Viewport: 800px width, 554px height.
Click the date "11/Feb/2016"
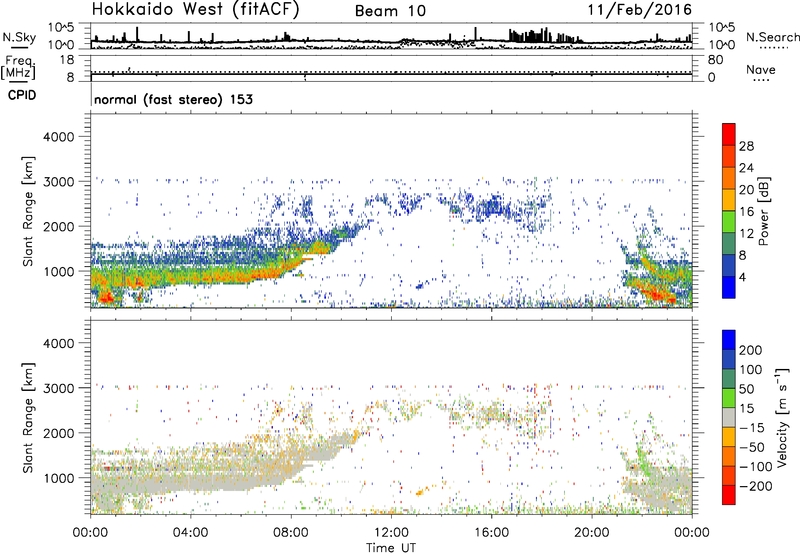click(x=640, y=10)
